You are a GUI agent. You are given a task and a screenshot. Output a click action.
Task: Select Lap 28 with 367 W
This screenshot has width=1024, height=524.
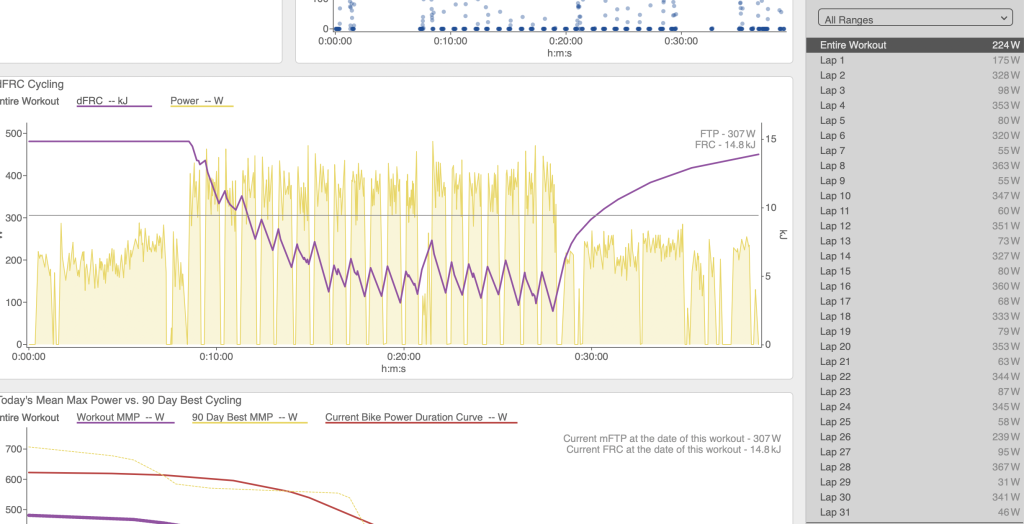pyautogui.click(x=914, y=467)
